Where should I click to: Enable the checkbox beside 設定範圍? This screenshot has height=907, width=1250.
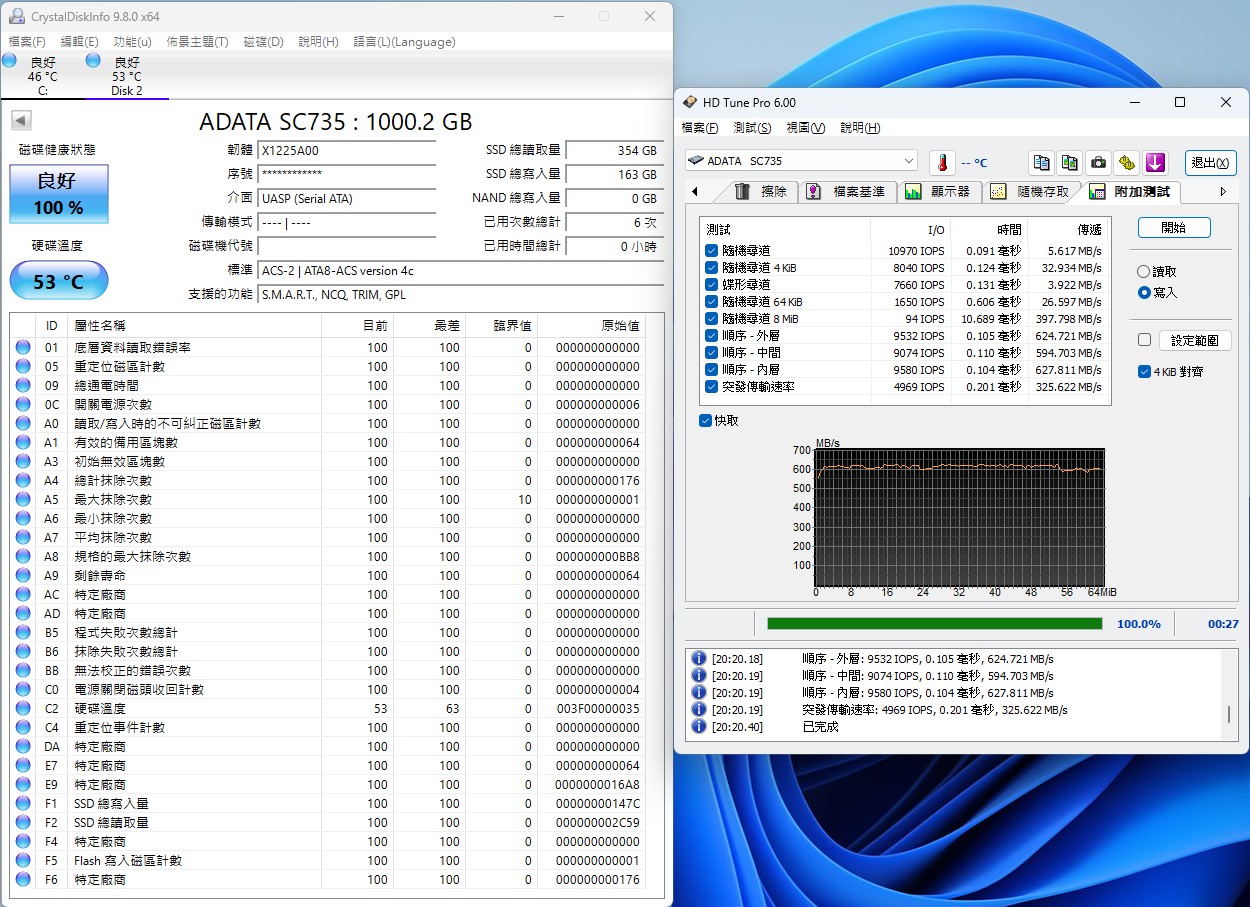click(1144, 340)
